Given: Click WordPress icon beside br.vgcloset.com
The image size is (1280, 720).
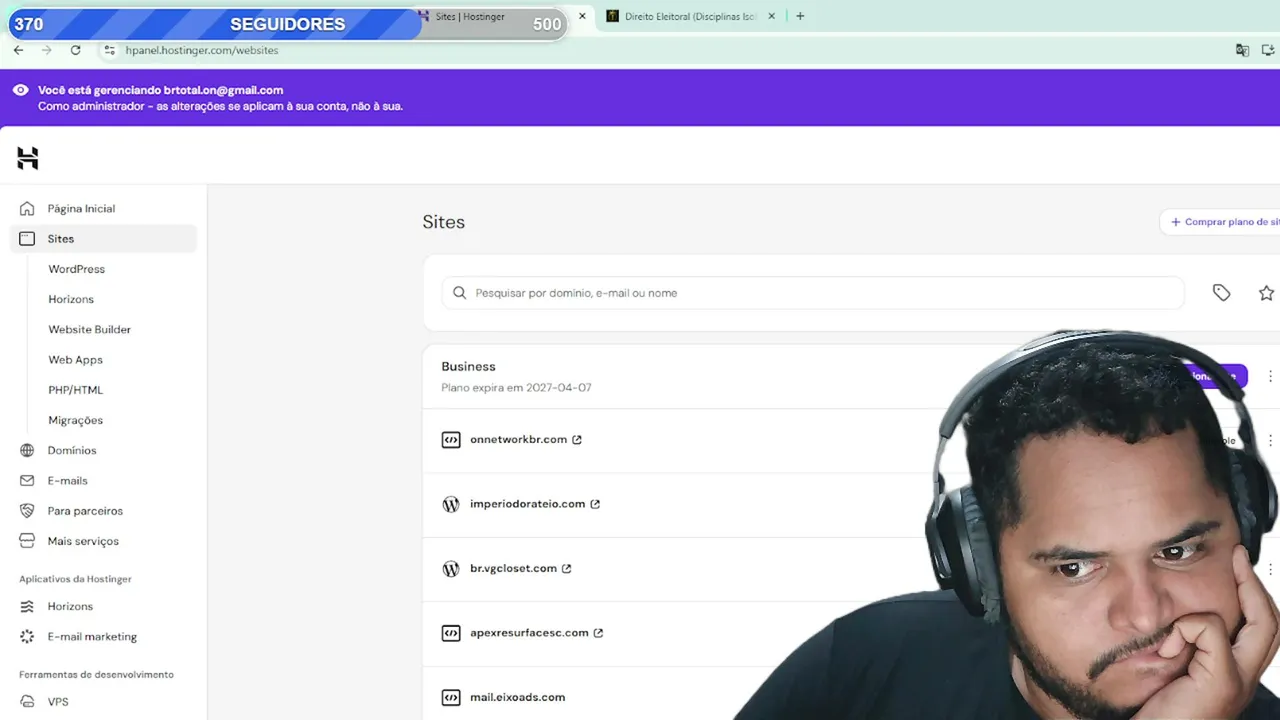Looking at the screenshot, I should click(x=451, y=569).
